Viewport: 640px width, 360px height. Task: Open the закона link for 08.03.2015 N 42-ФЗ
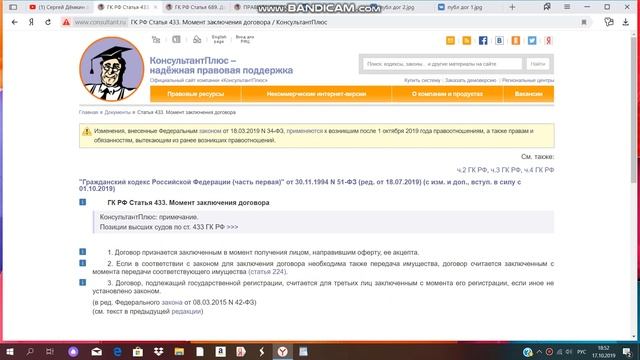pos(172,302)
